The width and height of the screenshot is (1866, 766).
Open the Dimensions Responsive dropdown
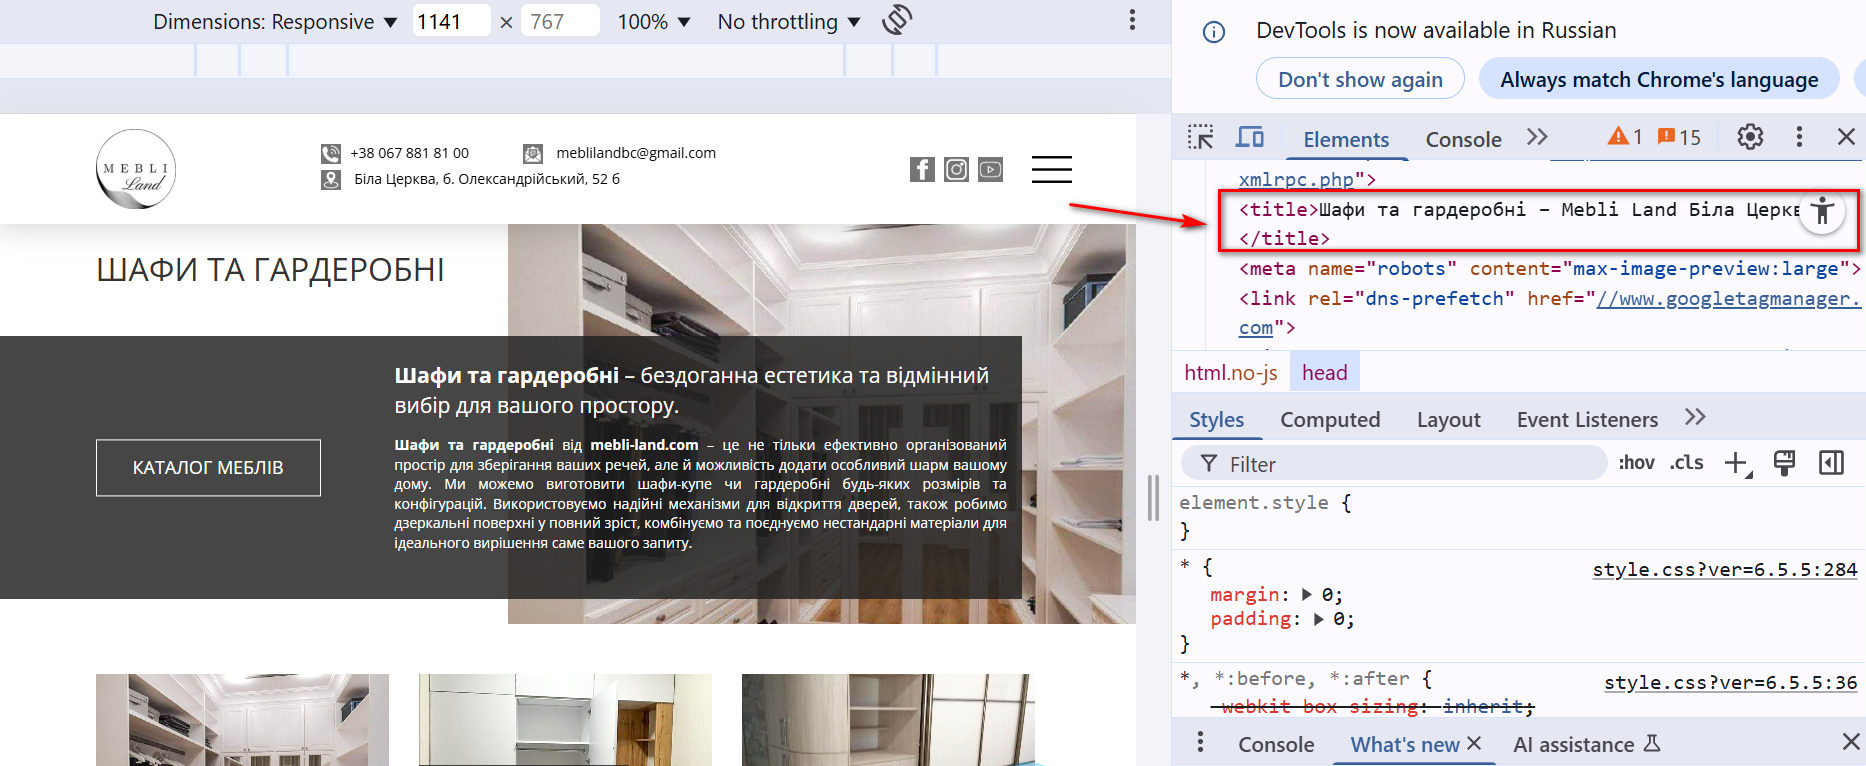[275, 22]
